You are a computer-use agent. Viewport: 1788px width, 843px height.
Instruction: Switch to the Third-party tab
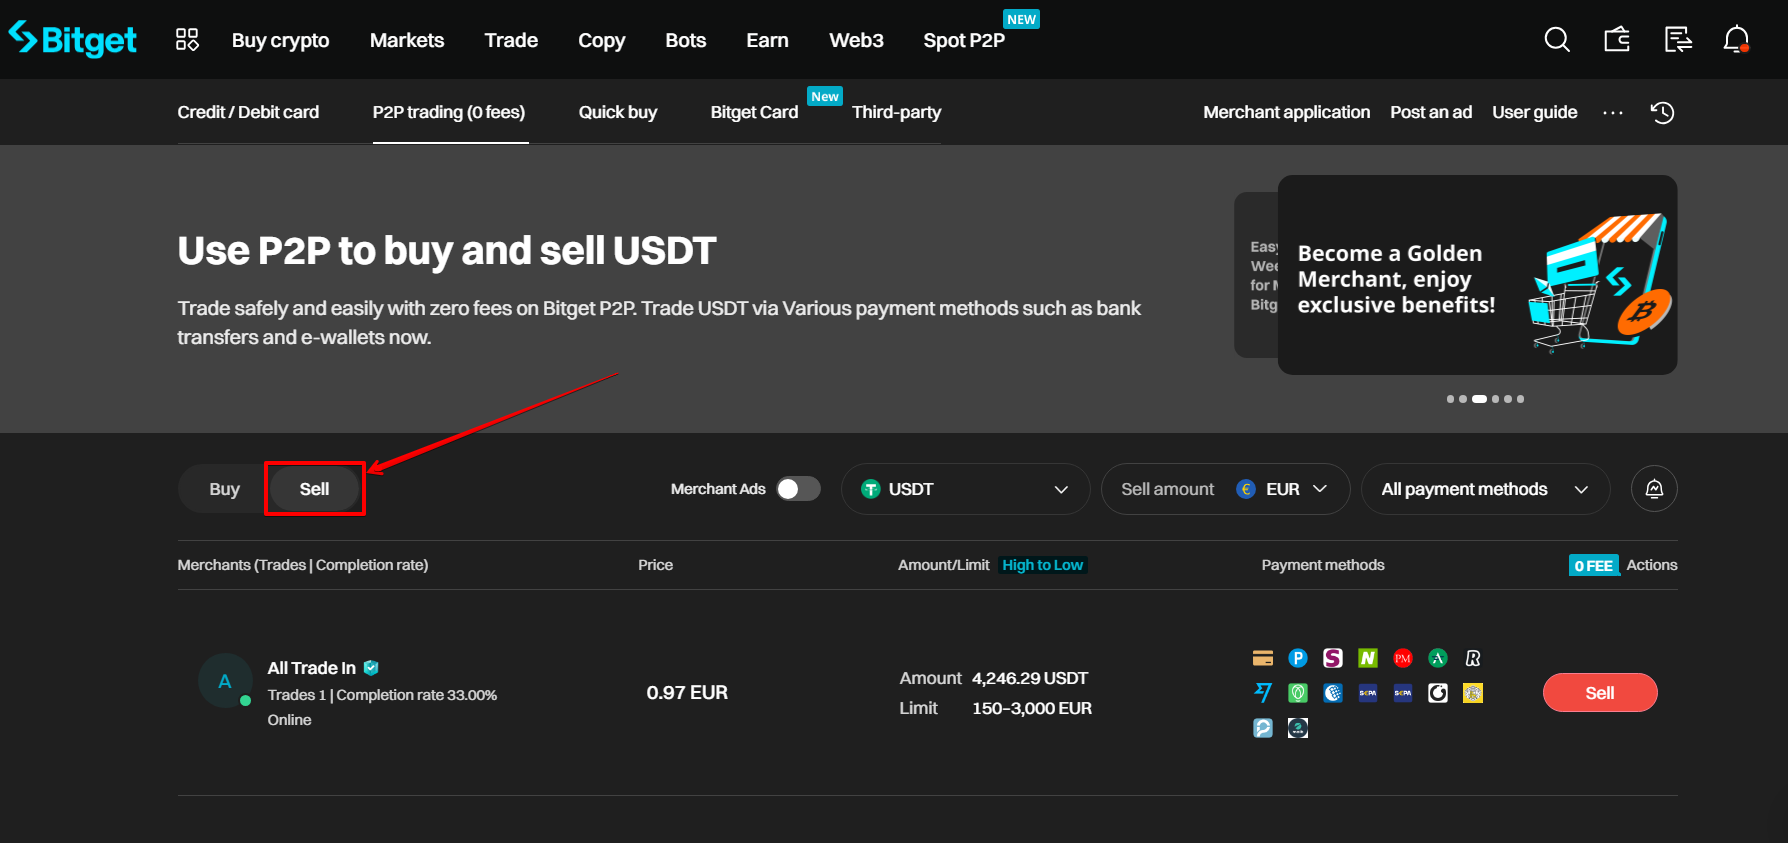point(896,112)
